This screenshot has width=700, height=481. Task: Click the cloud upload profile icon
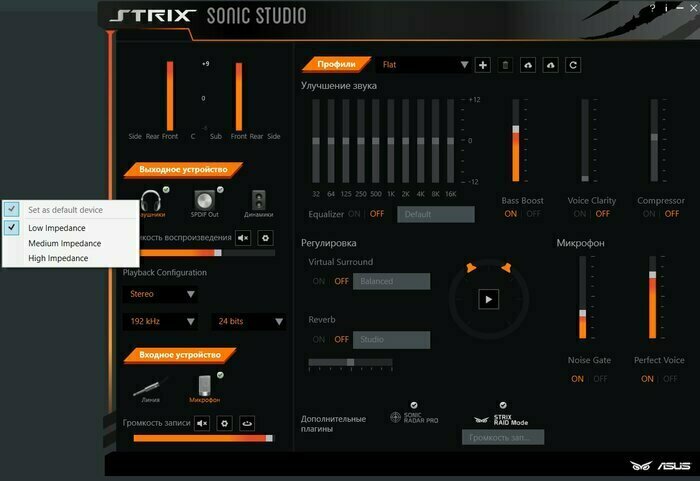pyautogui.click(x=528, y=65)
